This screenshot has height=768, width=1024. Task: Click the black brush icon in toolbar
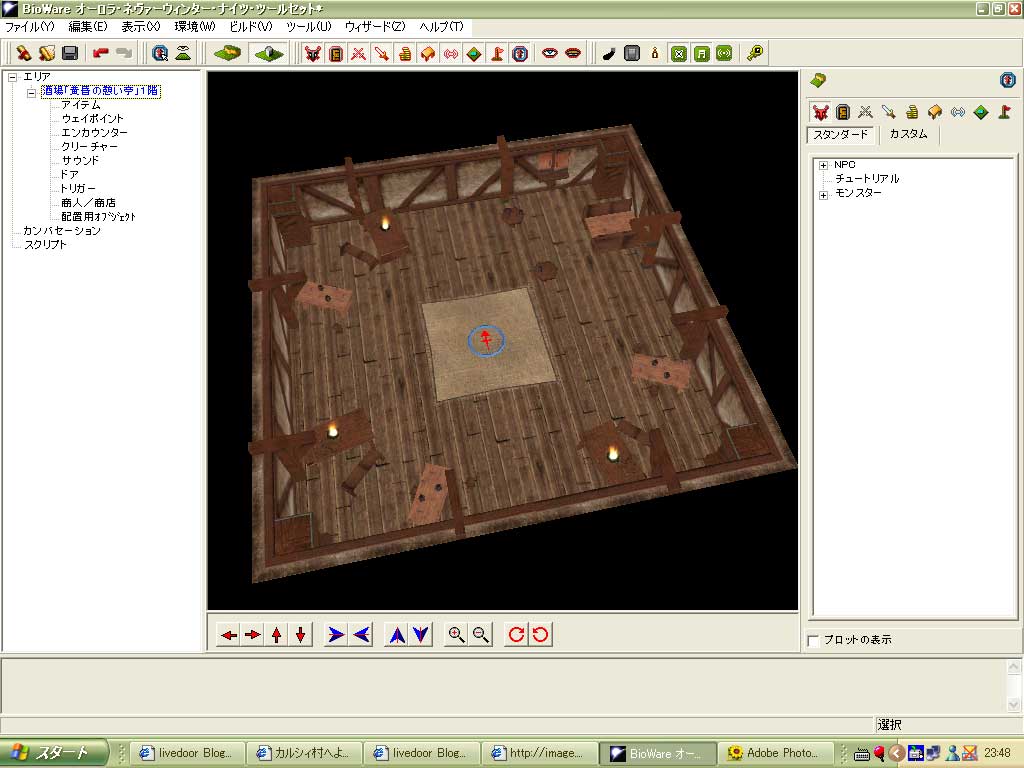(x=609, y=53)
